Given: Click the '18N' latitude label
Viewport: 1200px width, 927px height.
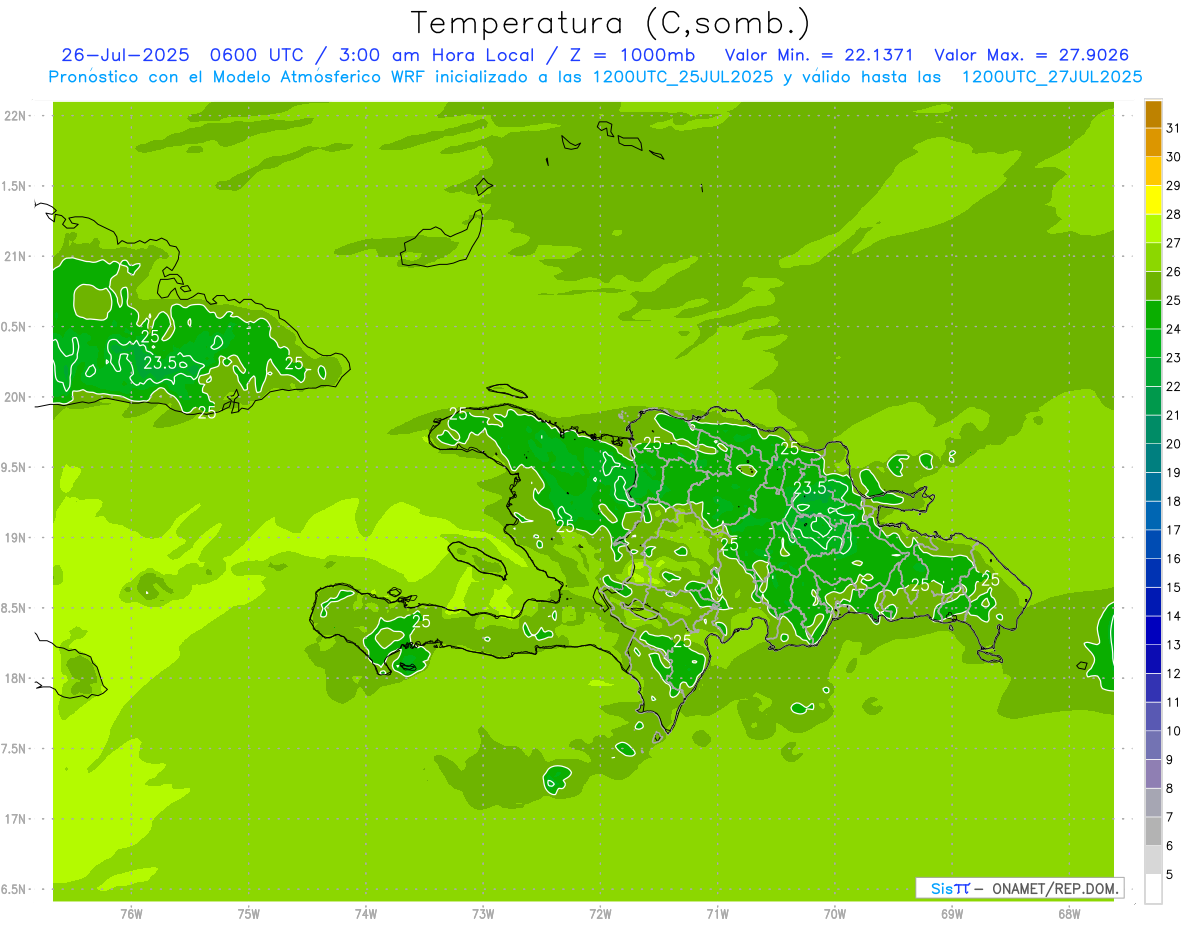Looking at the screenshot, I should click(x=17, y=679).
